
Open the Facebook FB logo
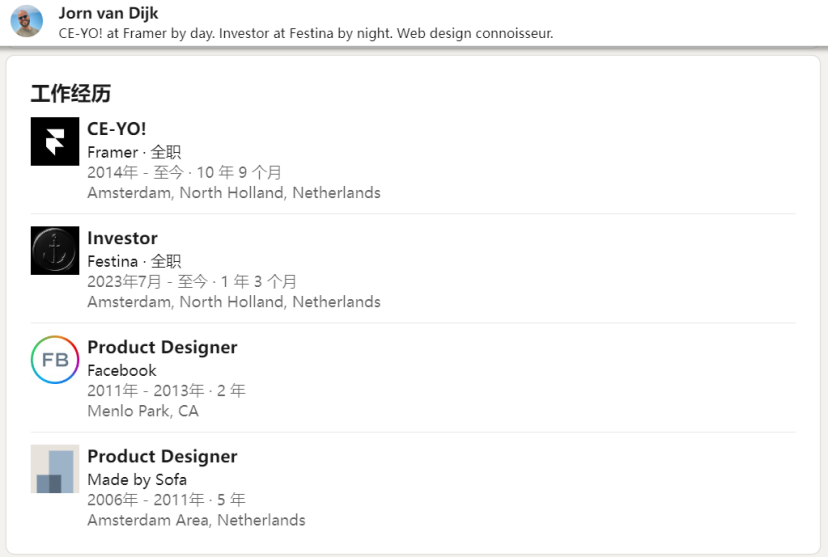tap(55, 360)
